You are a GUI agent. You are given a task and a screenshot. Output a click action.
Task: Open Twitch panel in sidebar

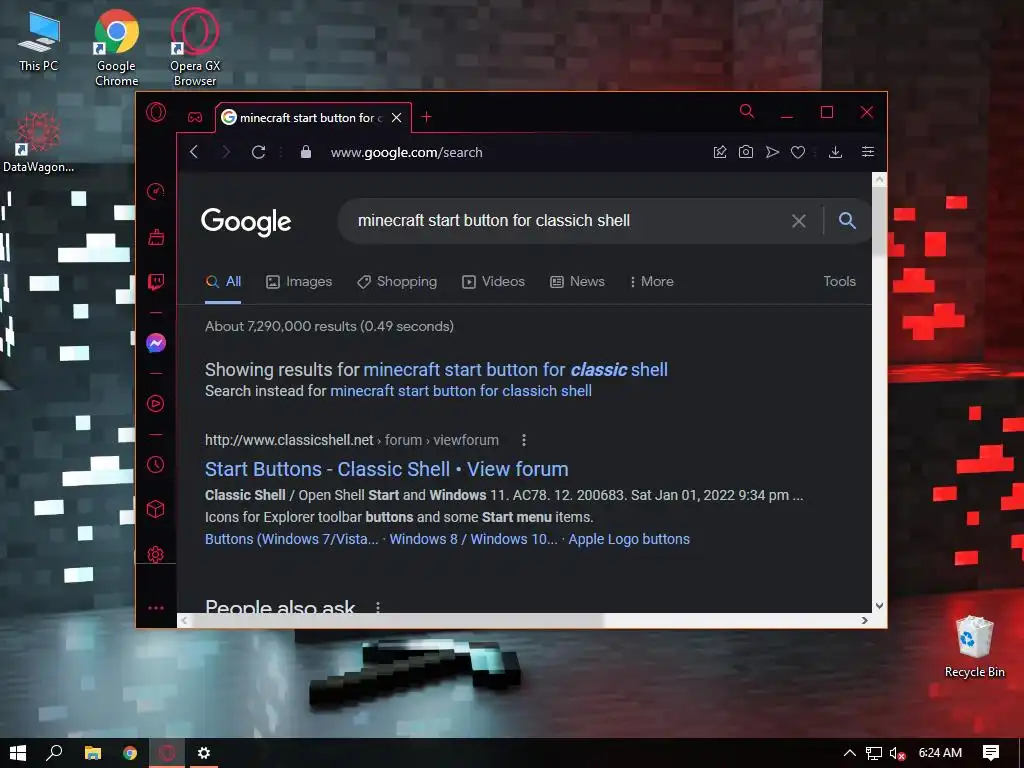155,282
